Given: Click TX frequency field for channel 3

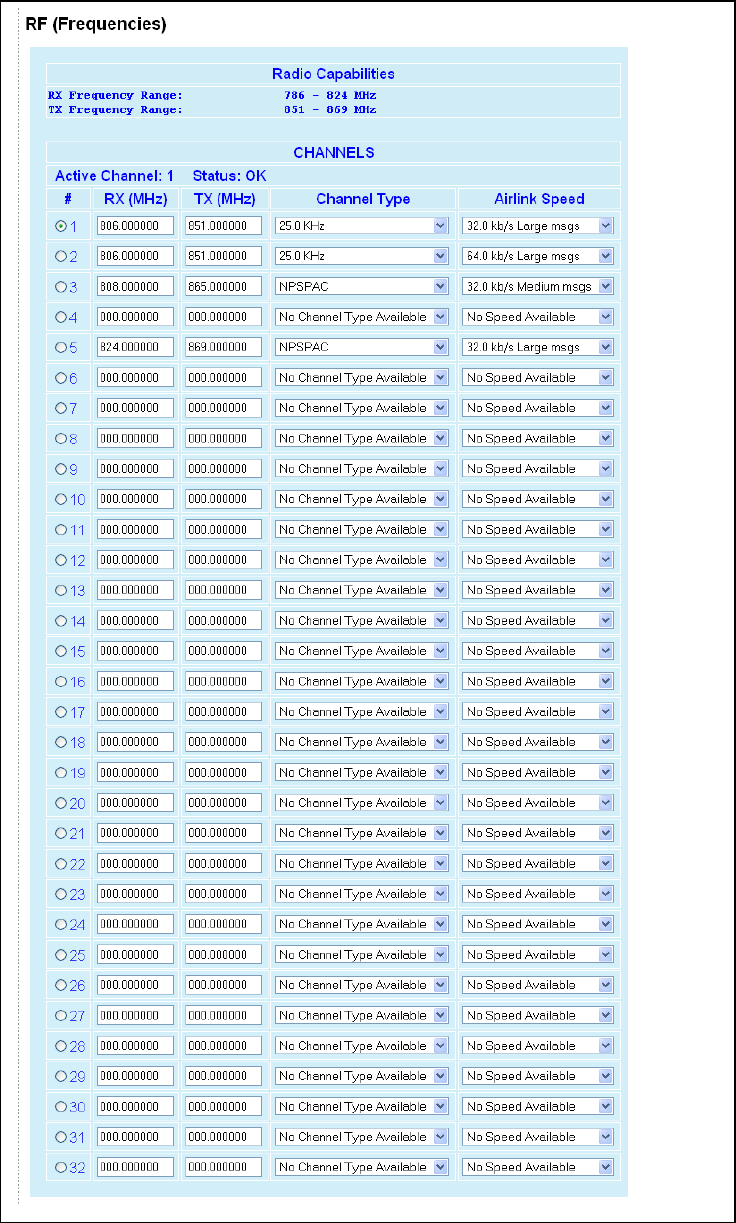Looking at the screenshot, I should pyautogui.click(x=223, y=287).
